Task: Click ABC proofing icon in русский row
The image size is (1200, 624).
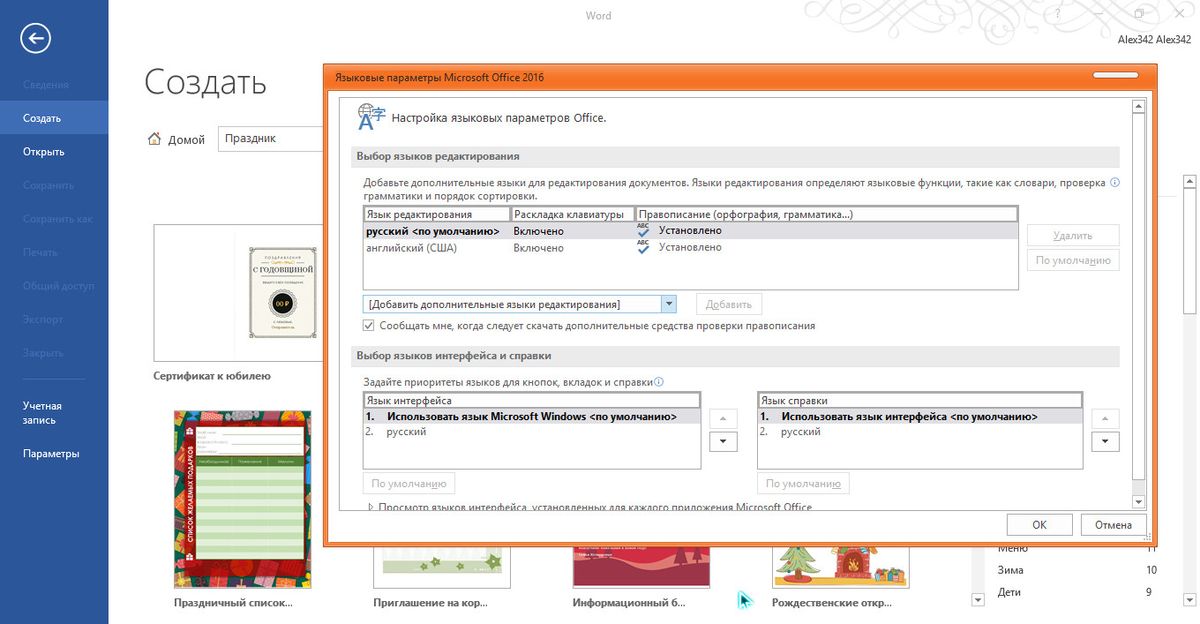Action: [643, 230]
